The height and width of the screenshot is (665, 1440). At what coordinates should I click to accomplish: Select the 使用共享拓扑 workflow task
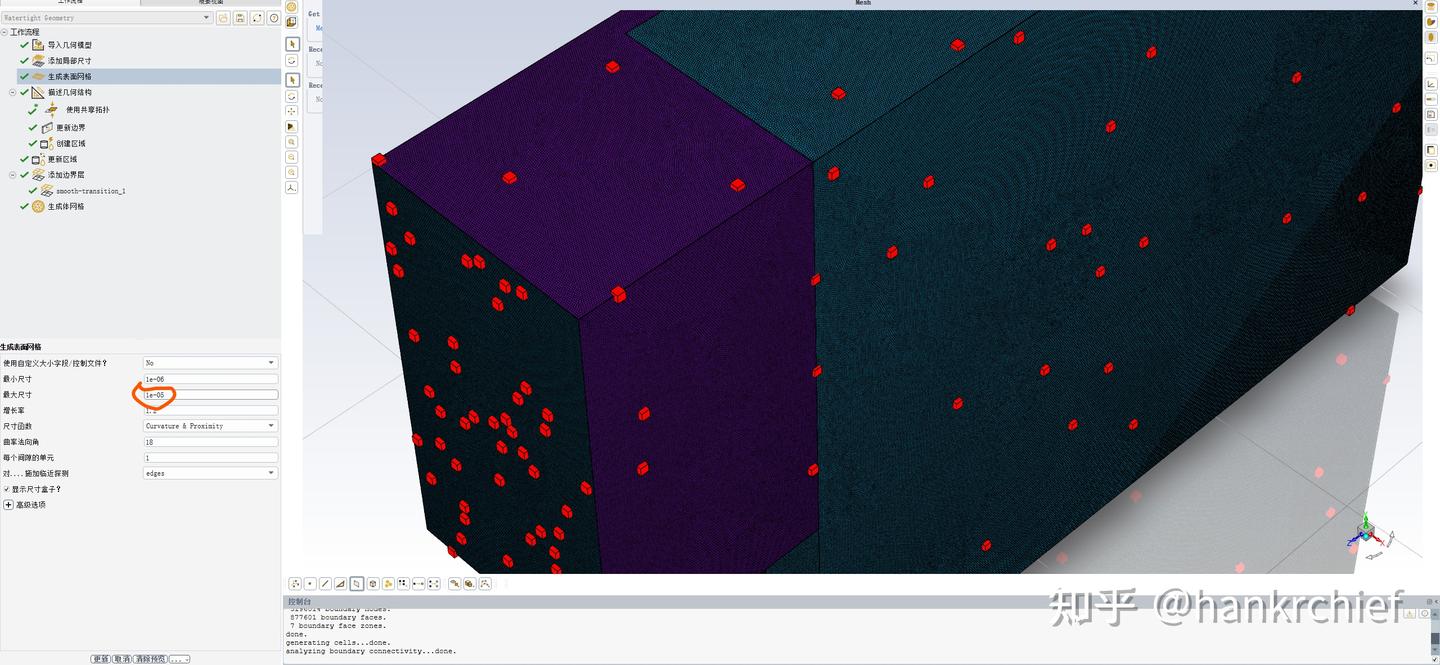coord(88,109)
